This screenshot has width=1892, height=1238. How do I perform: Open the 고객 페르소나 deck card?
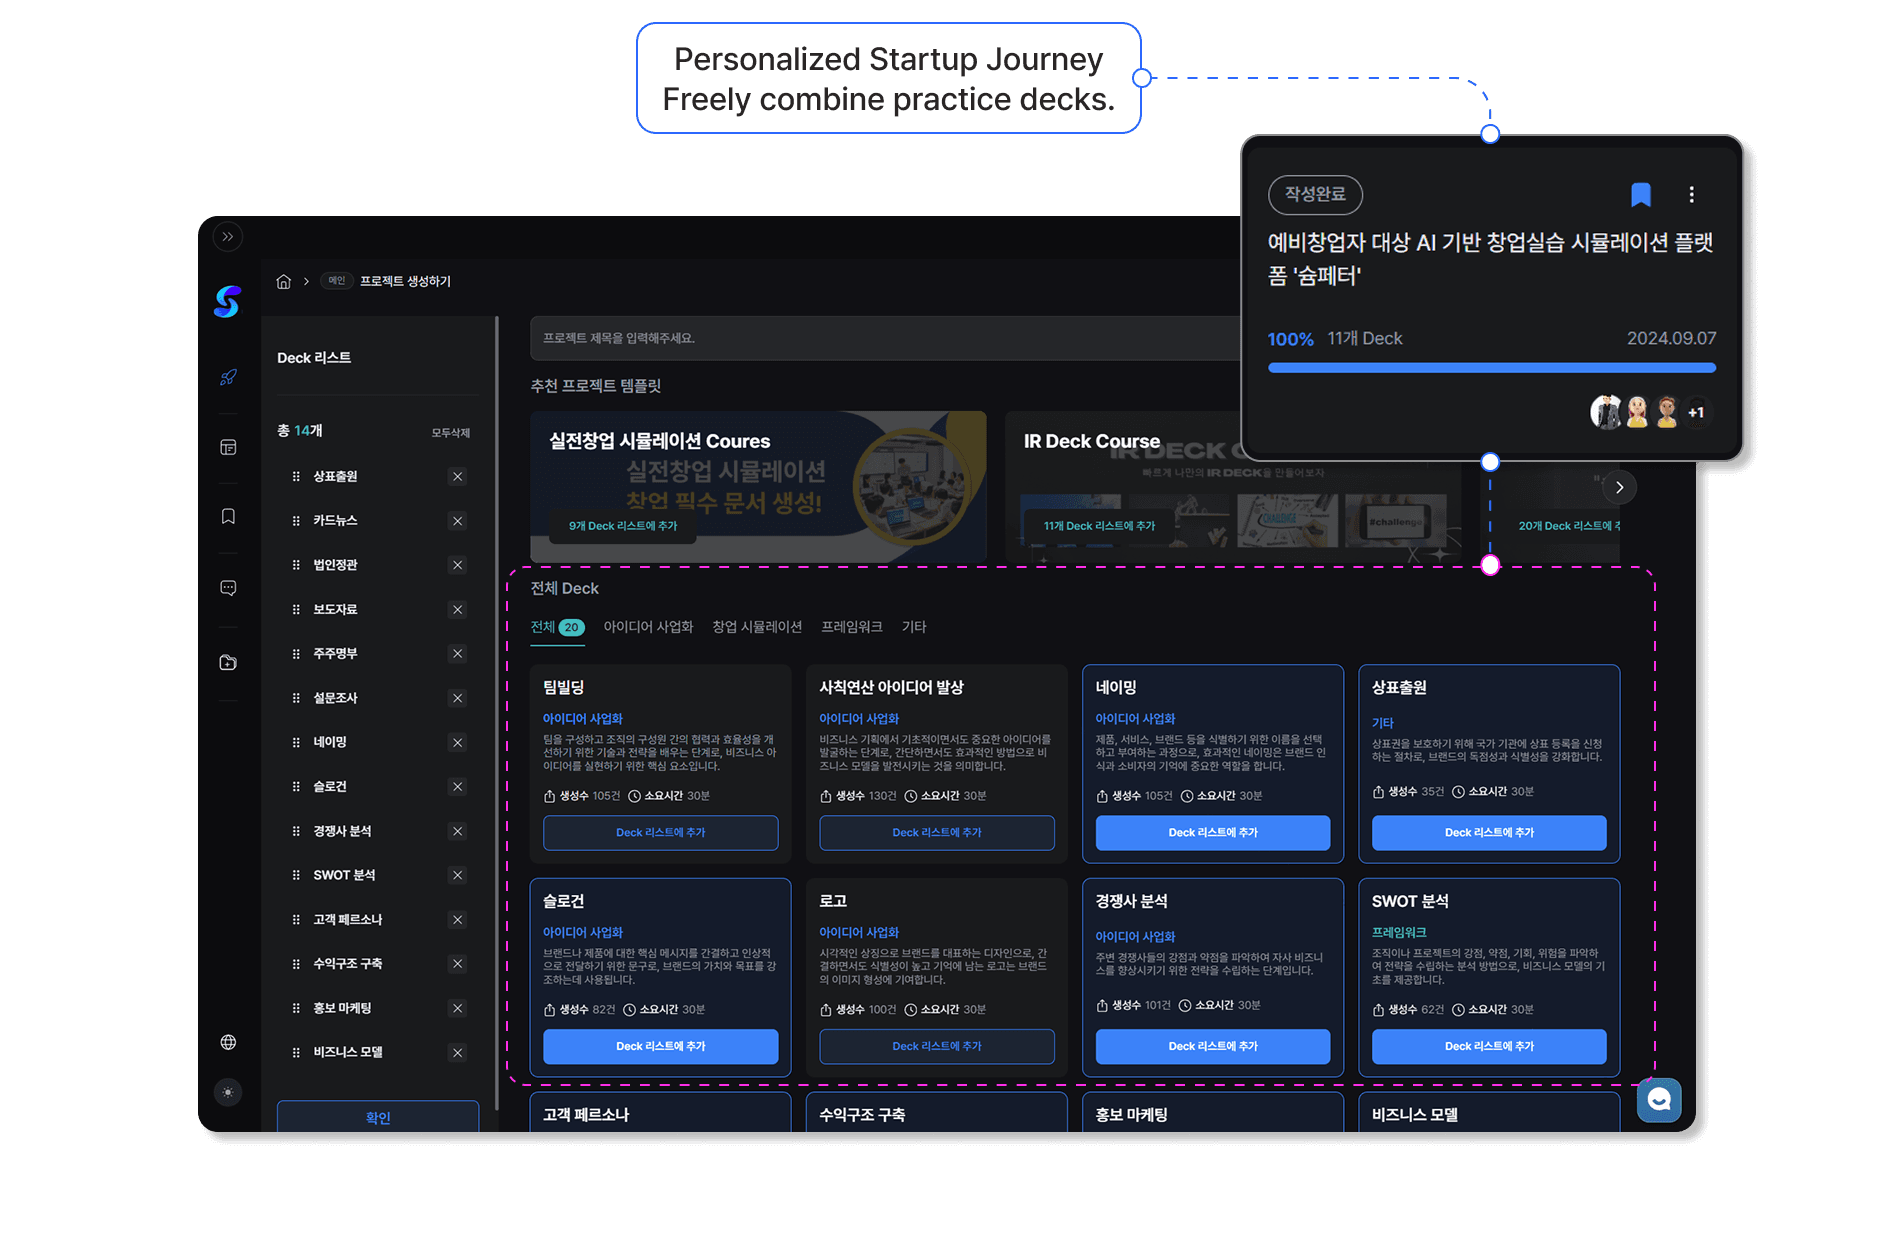click(660, 1113)
